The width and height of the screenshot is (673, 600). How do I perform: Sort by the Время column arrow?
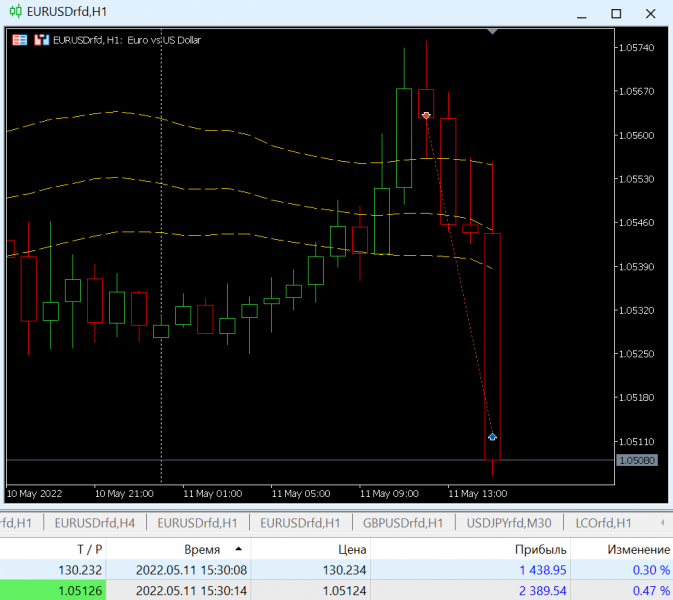coord(239,549)
